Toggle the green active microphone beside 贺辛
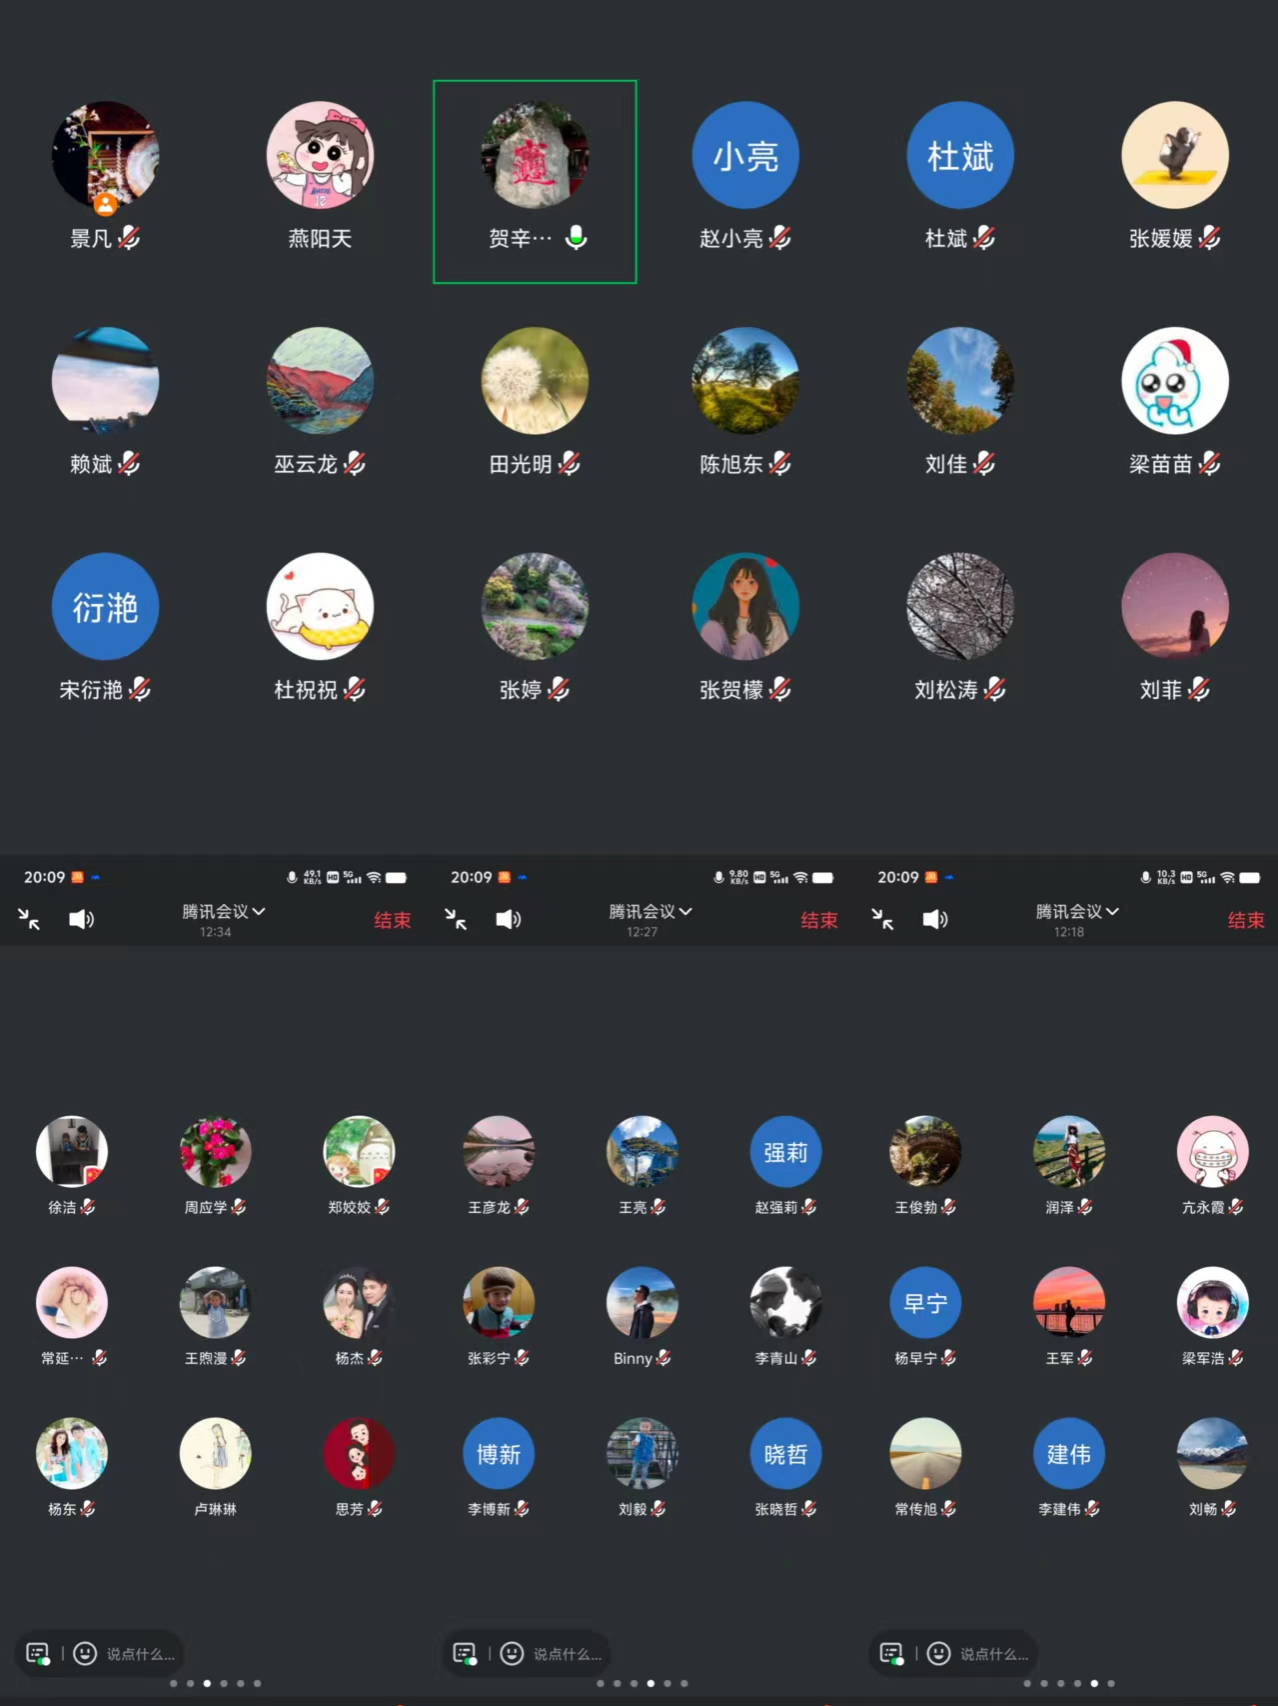Screen dimensions: 1278x1706 click(x=576, y=237)
